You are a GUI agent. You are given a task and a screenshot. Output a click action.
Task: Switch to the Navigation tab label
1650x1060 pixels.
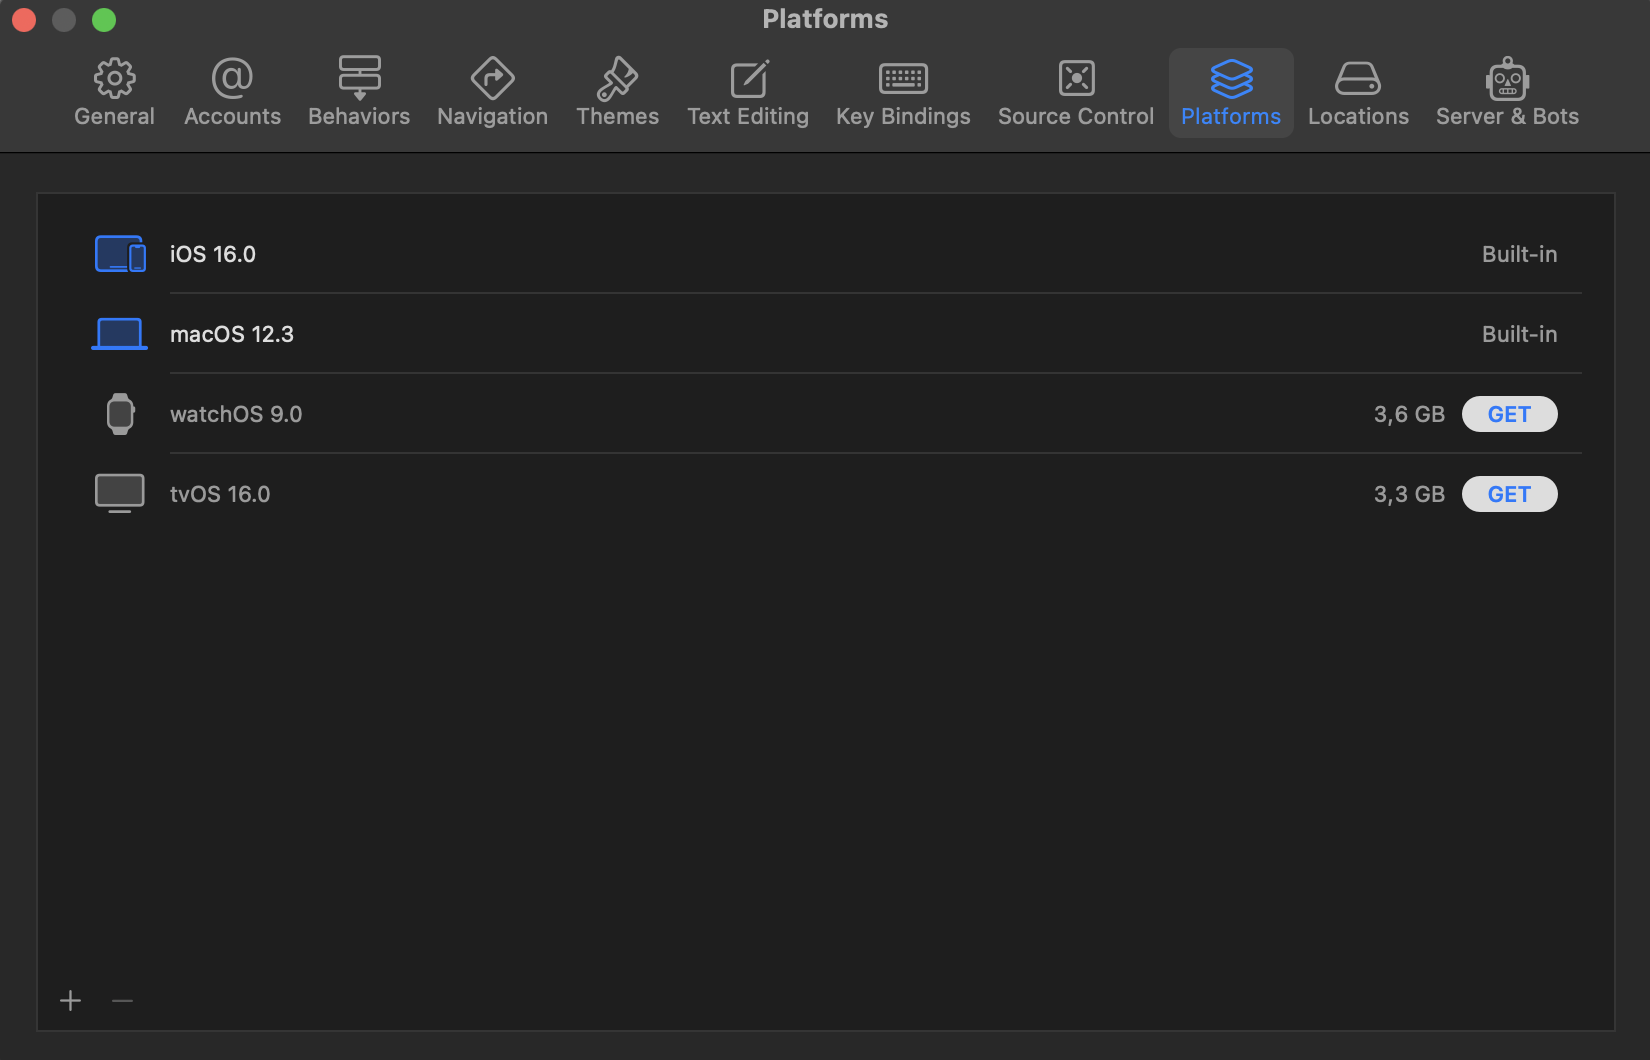pyautogui.click(x=493, y=117)
